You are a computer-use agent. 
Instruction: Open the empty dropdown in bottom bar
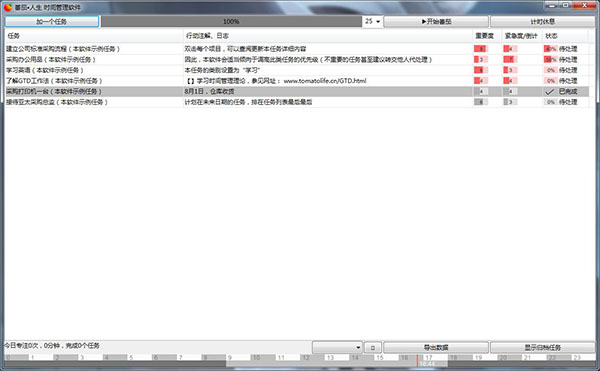coord(338,347)
